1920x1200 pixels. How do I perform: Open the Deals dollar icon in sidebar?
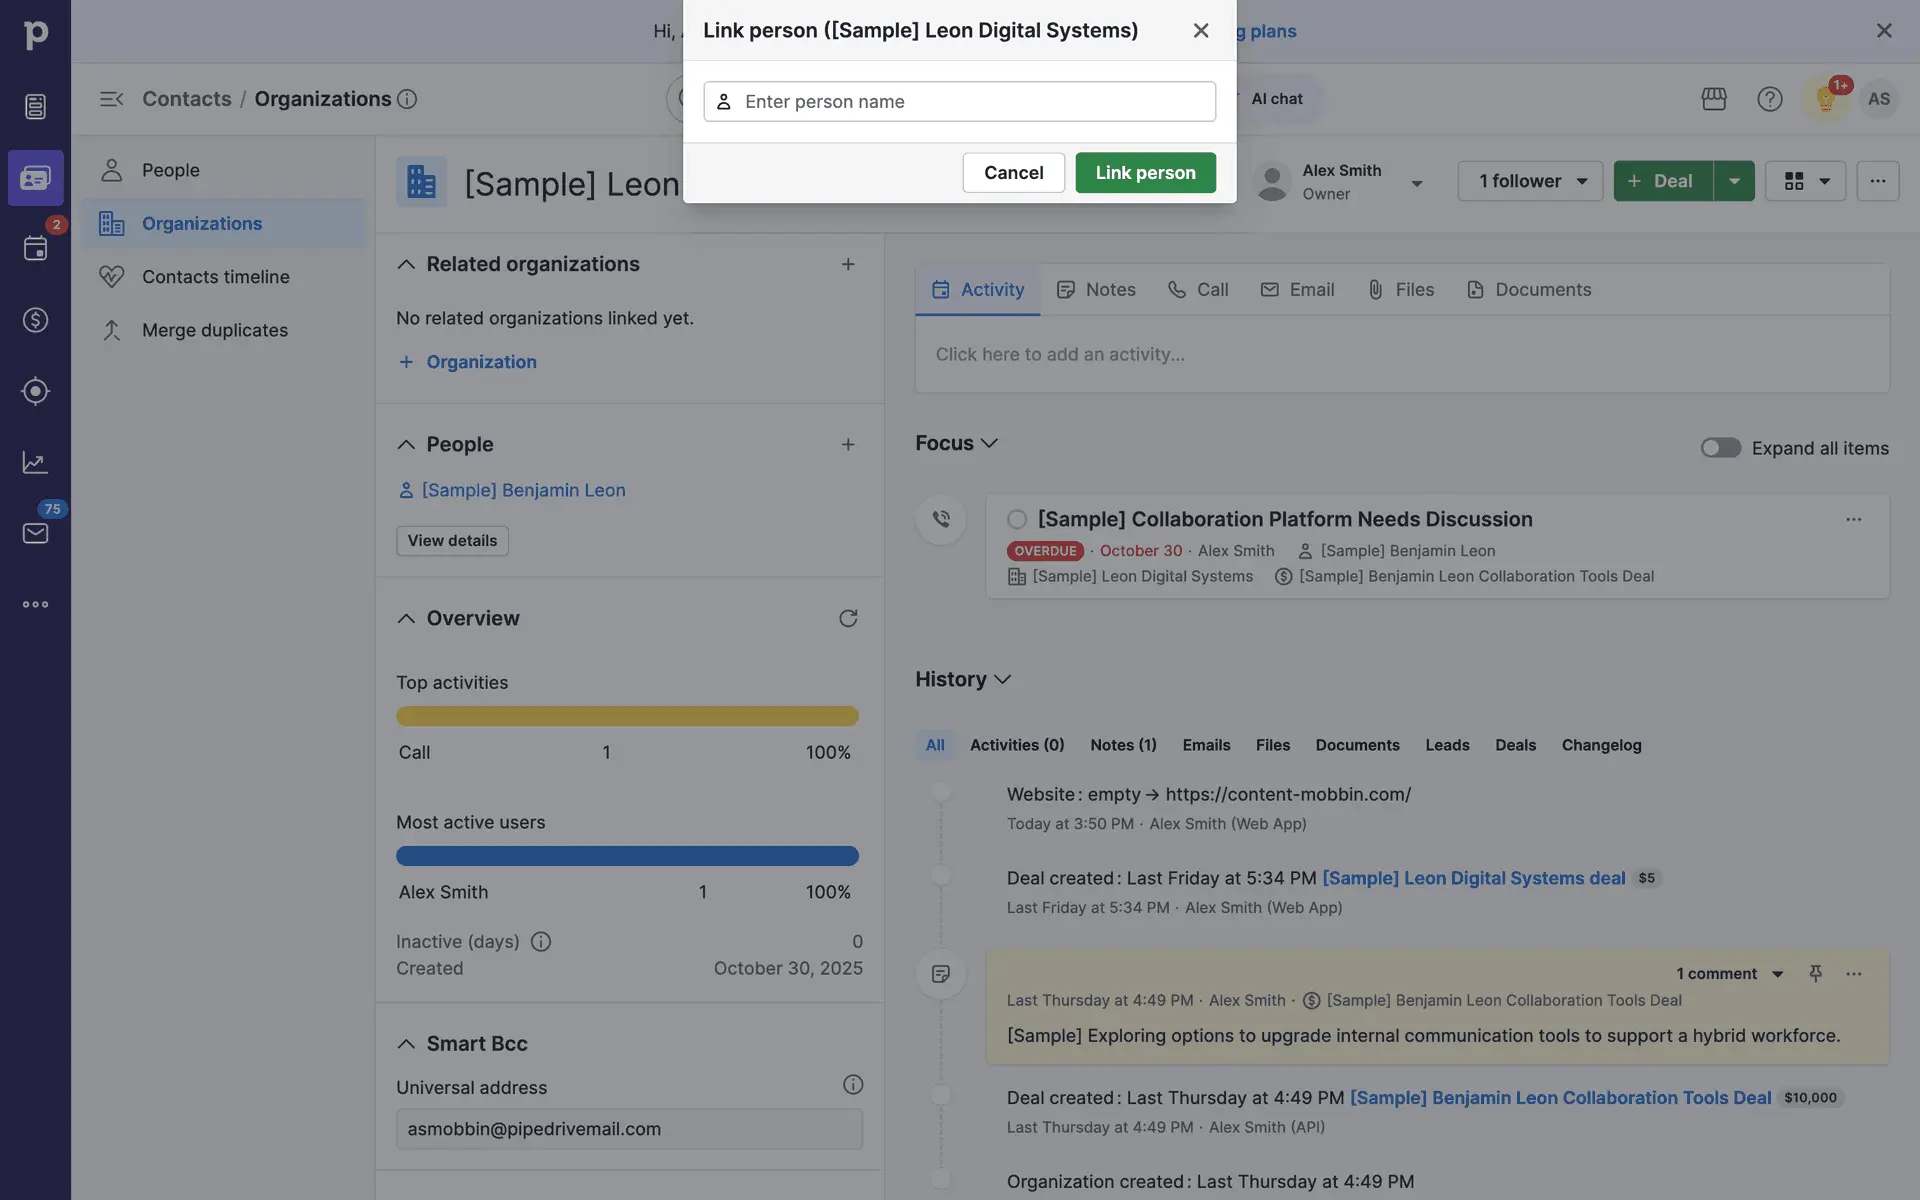point(35,320)
